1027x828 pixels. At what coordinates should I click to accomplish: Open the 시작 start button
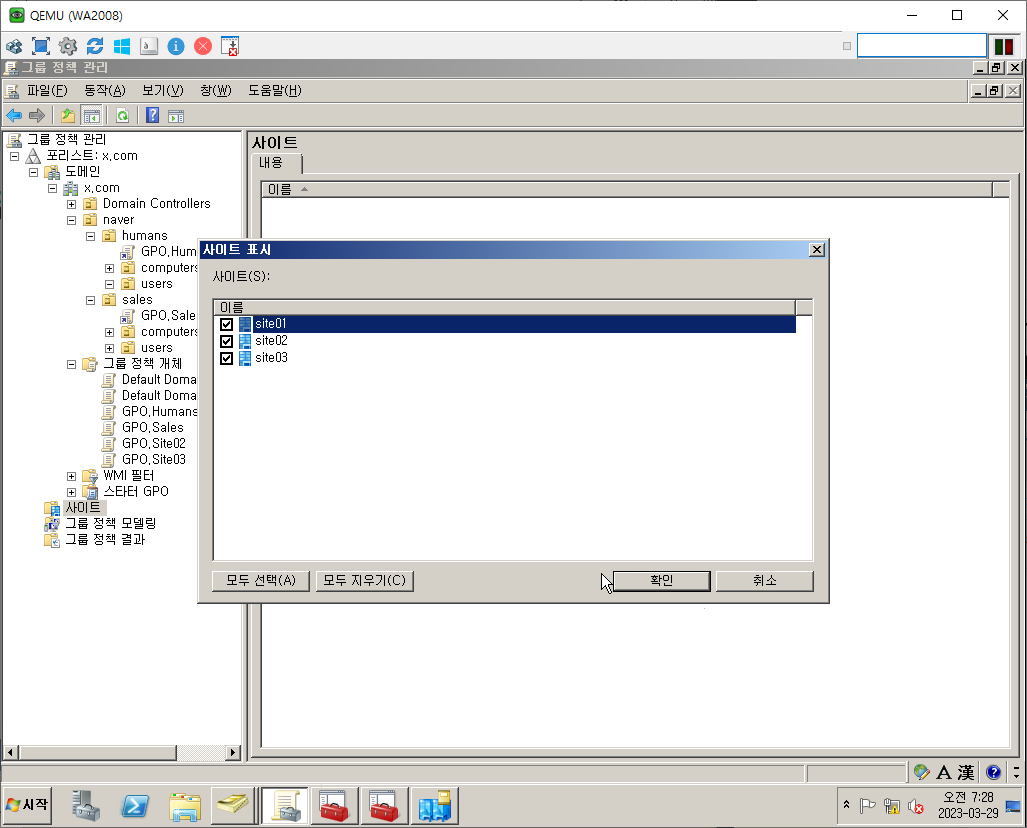(x=27, y=804)
